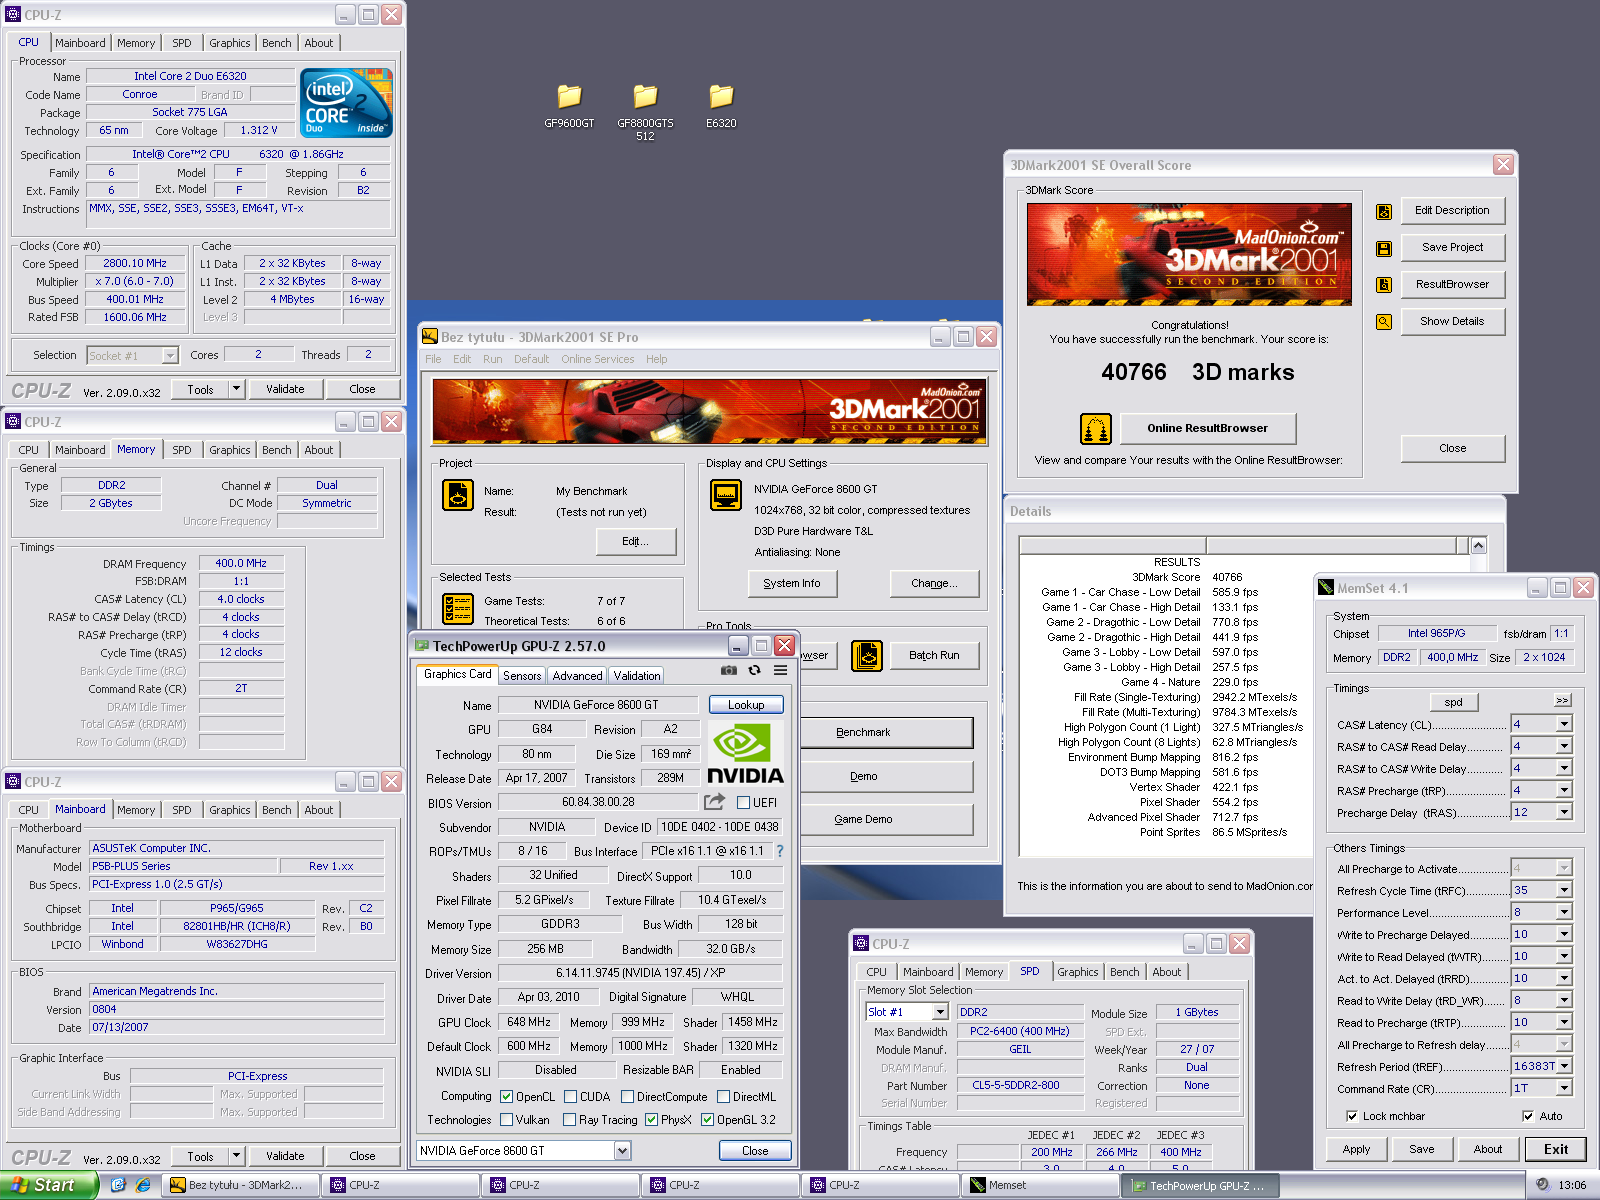Image resolution: width=1600 pixels, height=1200 pixels.
Task: Open the Slot #1 memory slot dropdown
Action: tap(940, 1012)
